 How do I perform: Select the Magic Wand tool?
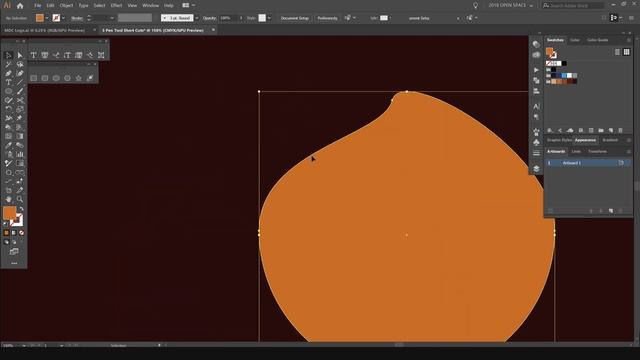tap(8, 64)
